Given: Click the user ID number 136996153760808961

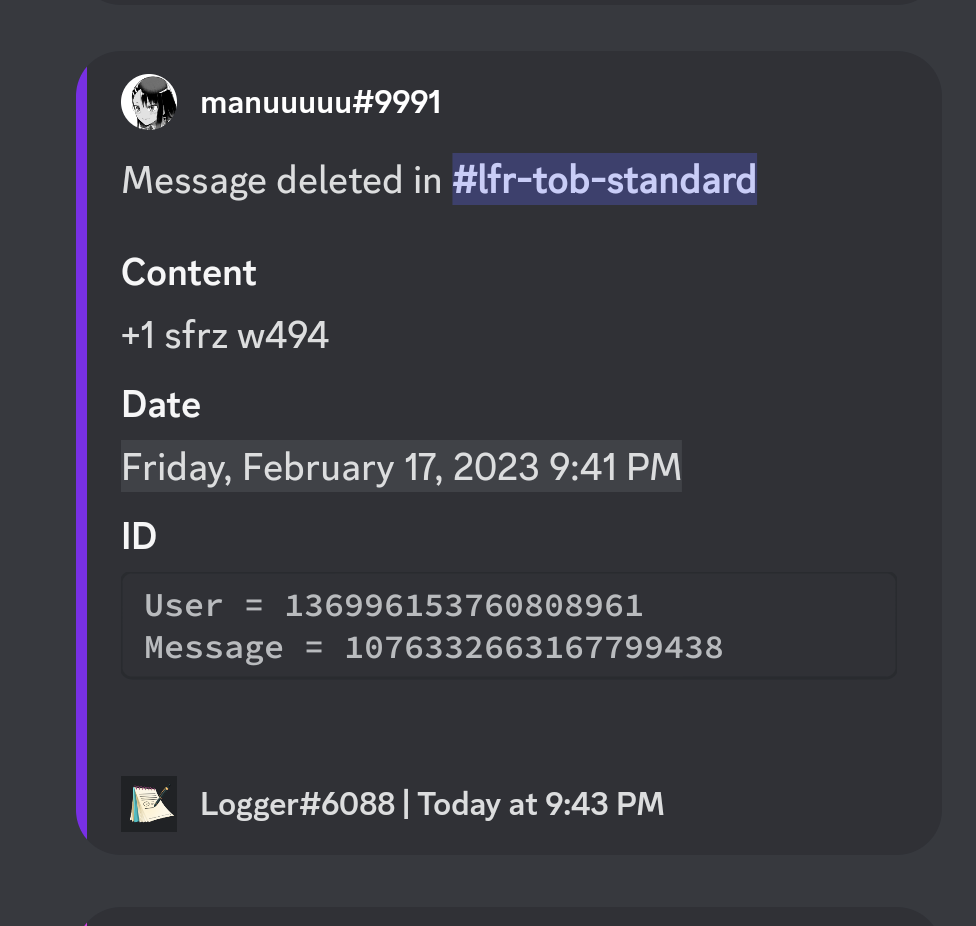Looking at the screenshot, I should click(x=463, y=605).
